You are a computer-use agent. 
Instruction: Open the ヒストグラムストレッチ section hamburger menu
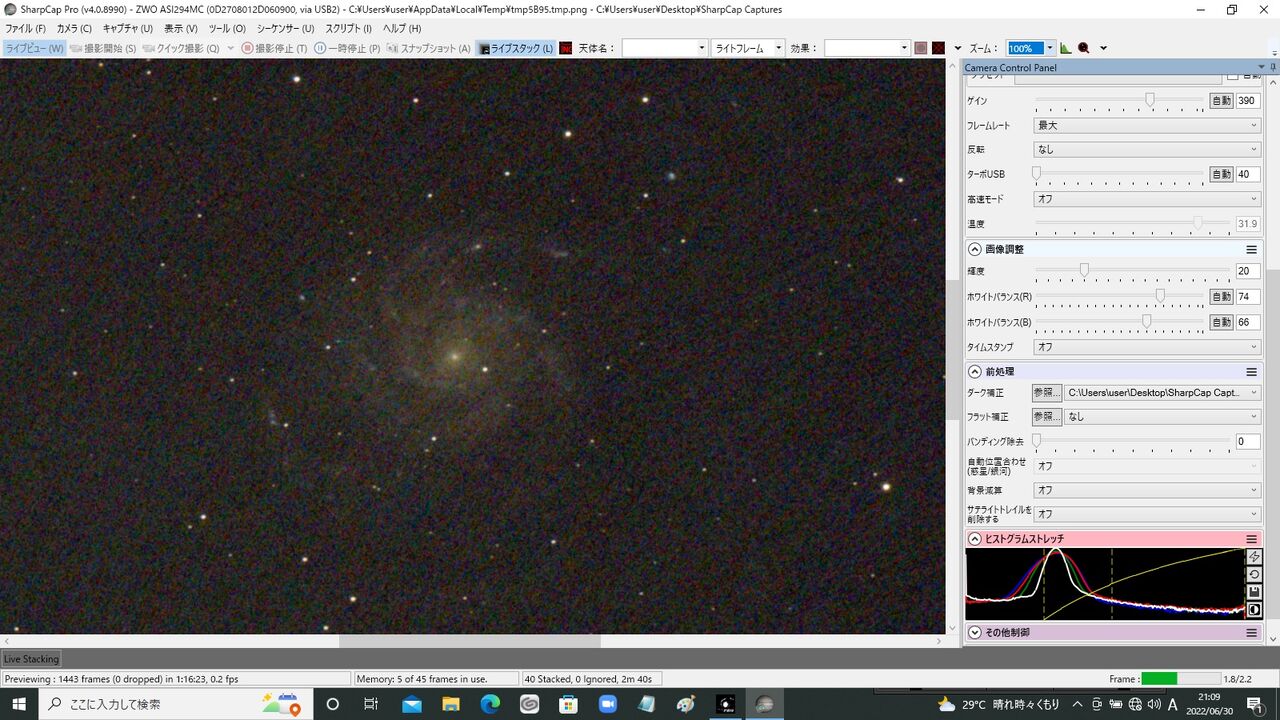1251,539
